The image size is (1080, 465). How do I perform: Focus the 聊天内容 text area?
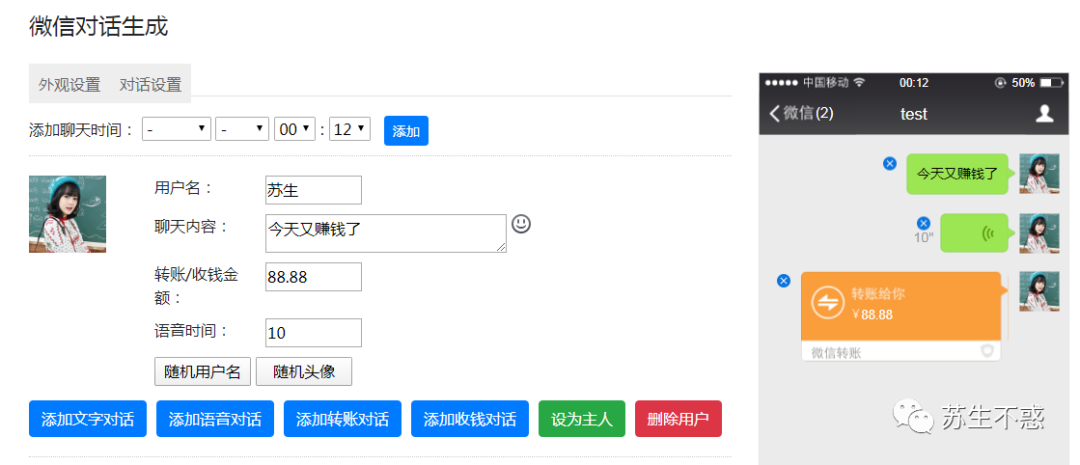tap(386, 234)
